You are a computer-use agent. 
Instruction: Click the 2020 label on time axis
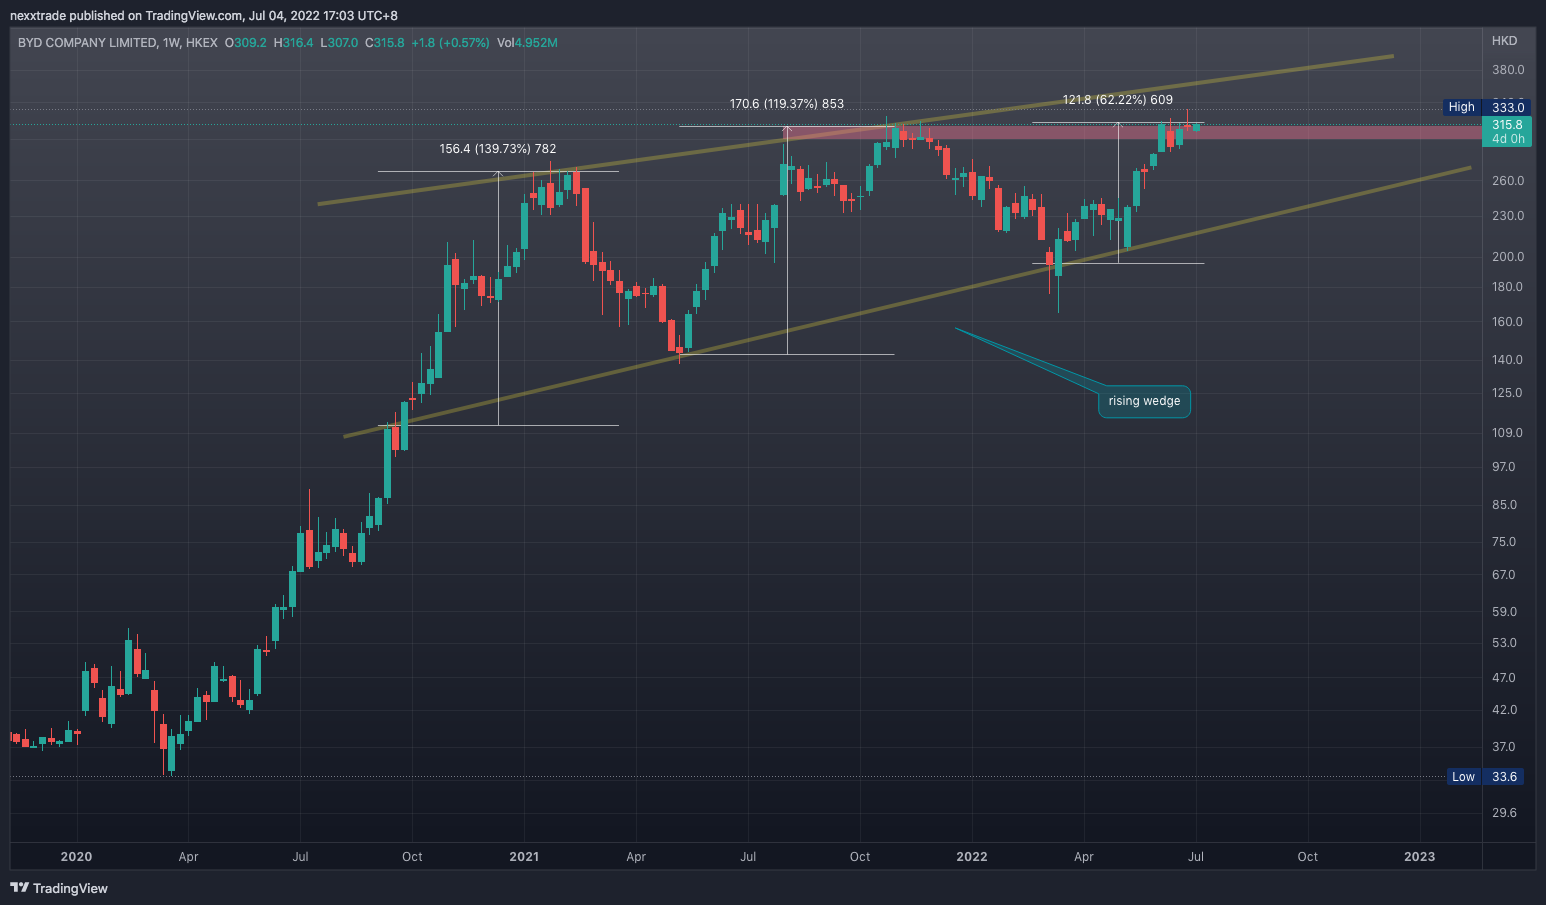[76, 857]
